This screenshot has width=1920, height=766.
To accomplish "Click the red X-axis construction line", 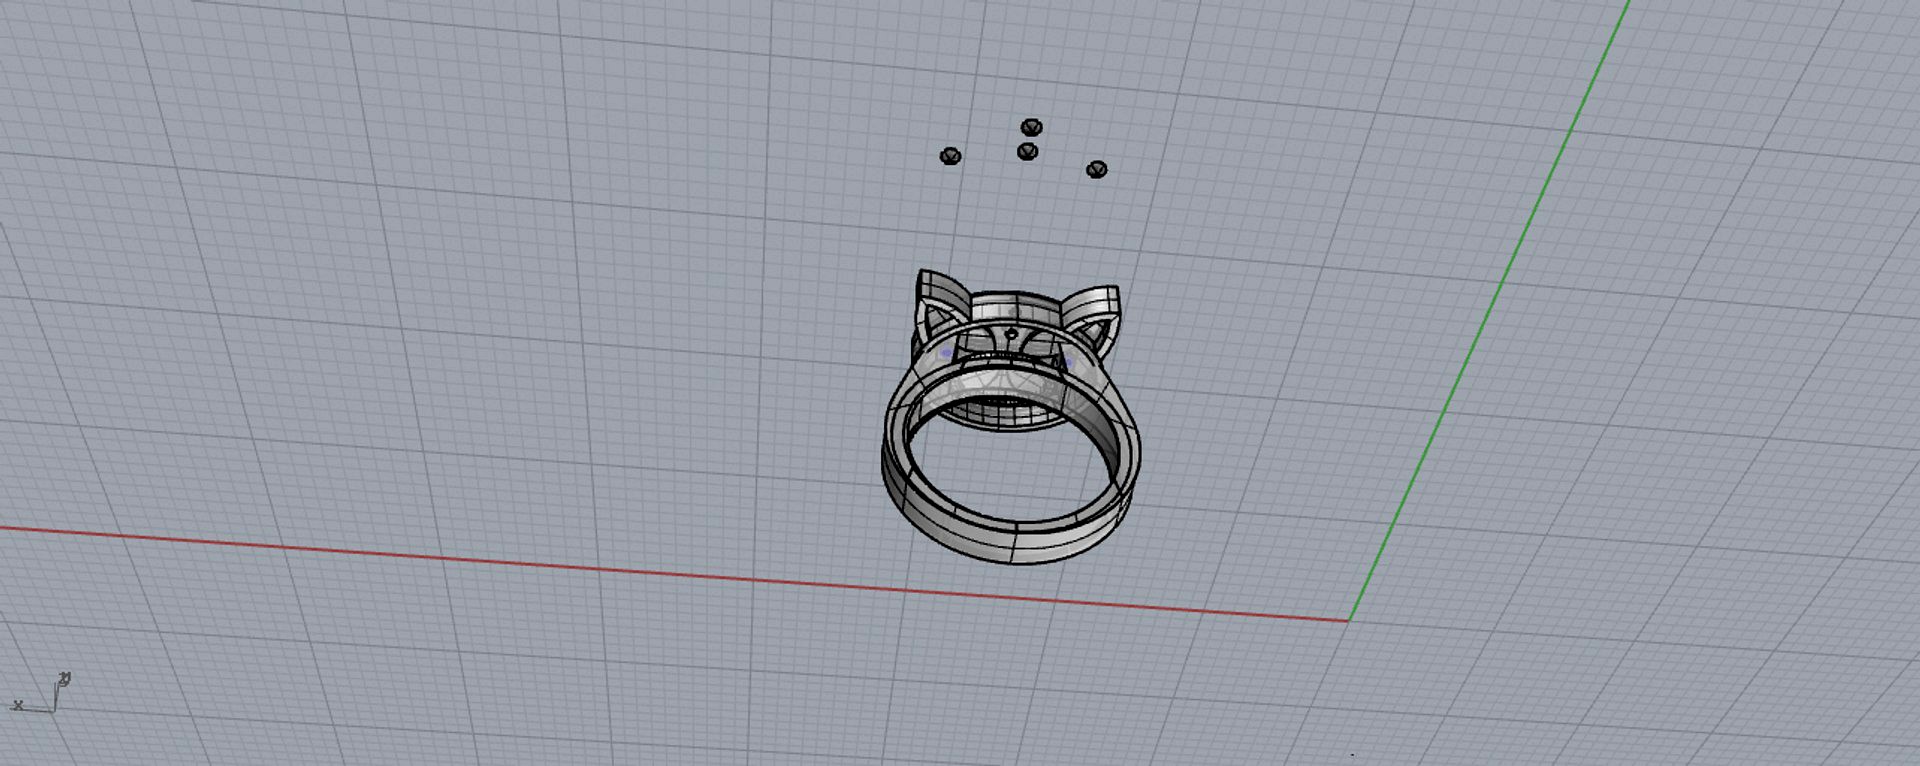I will (672, 573).
